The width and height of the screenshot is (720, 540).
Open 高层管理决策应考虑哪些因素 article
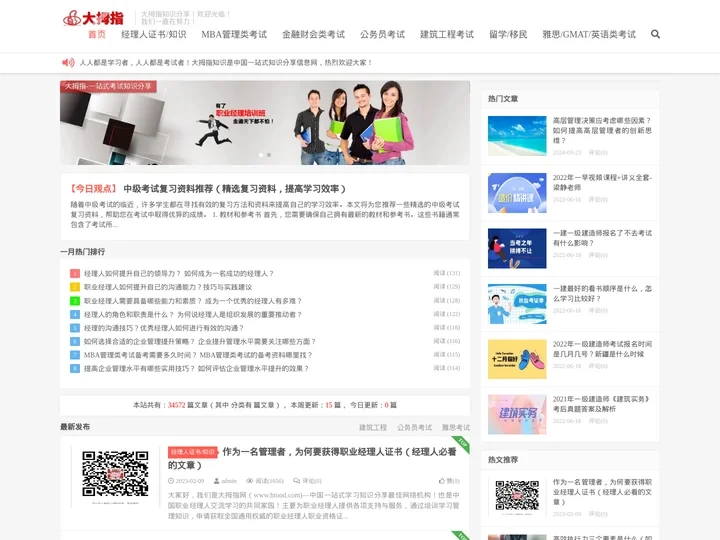point(602,130)
